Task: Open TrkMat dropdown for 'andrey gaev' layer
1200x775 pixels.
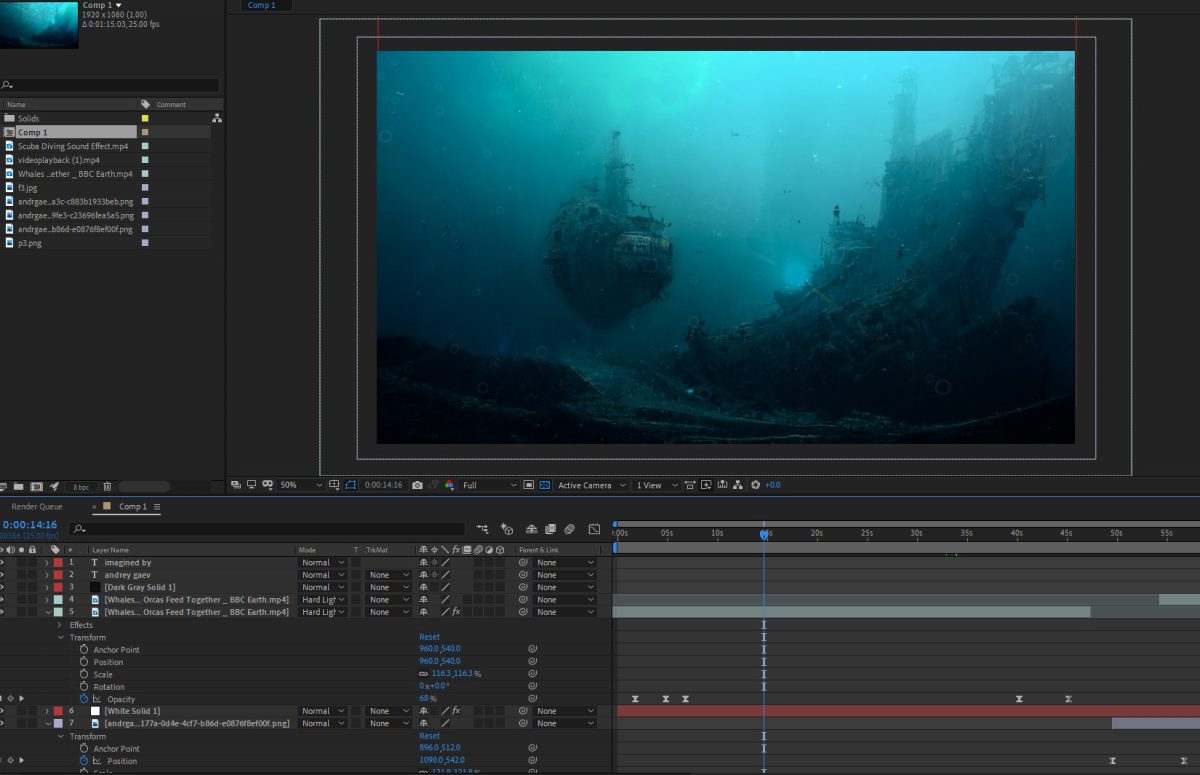Action: click(x=389, y=575)
